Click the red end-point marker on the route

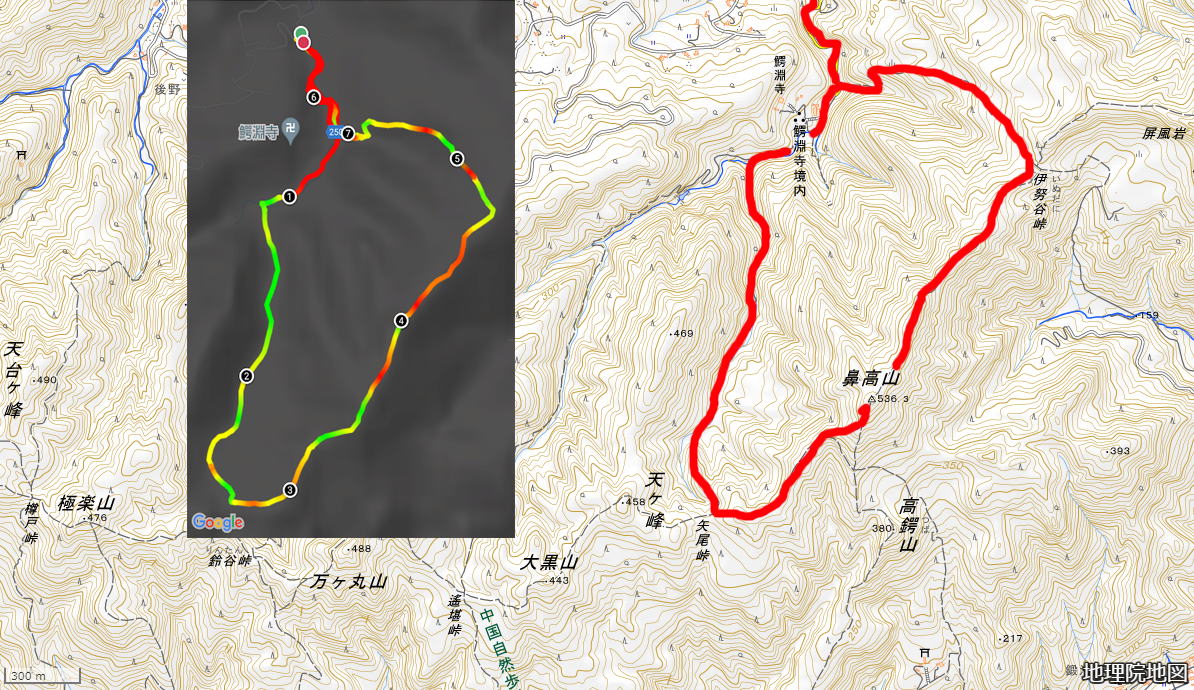click(303, 42)
